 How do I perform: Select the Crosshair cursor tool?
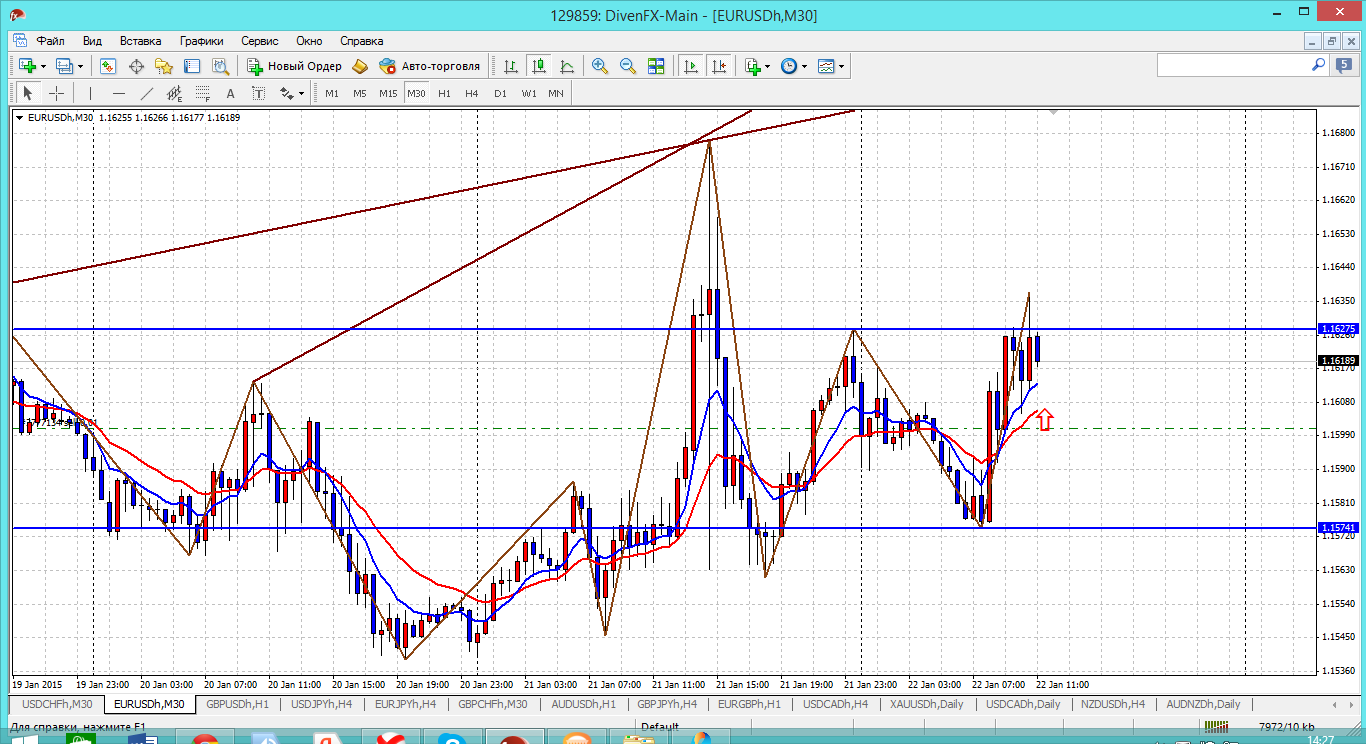57,93
